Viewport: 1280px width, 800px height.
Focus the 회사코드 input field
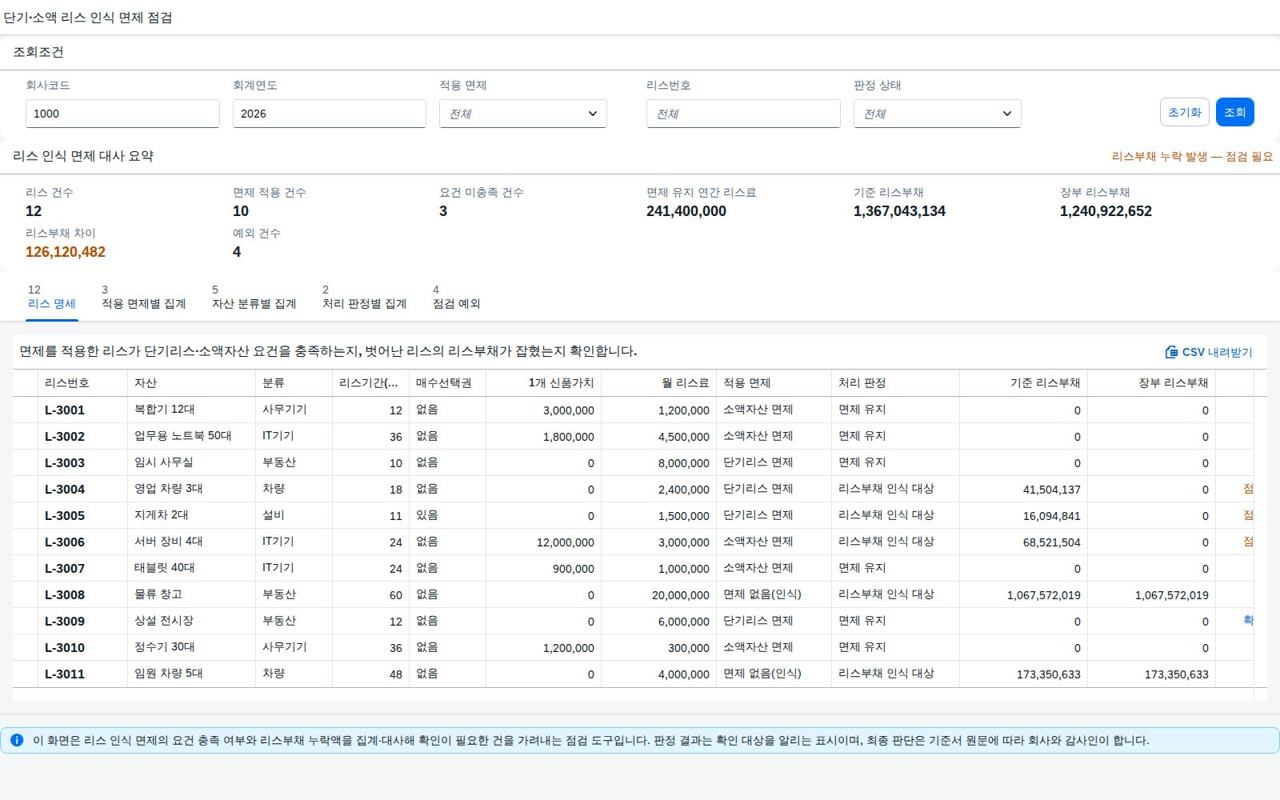tap(123, 114)
